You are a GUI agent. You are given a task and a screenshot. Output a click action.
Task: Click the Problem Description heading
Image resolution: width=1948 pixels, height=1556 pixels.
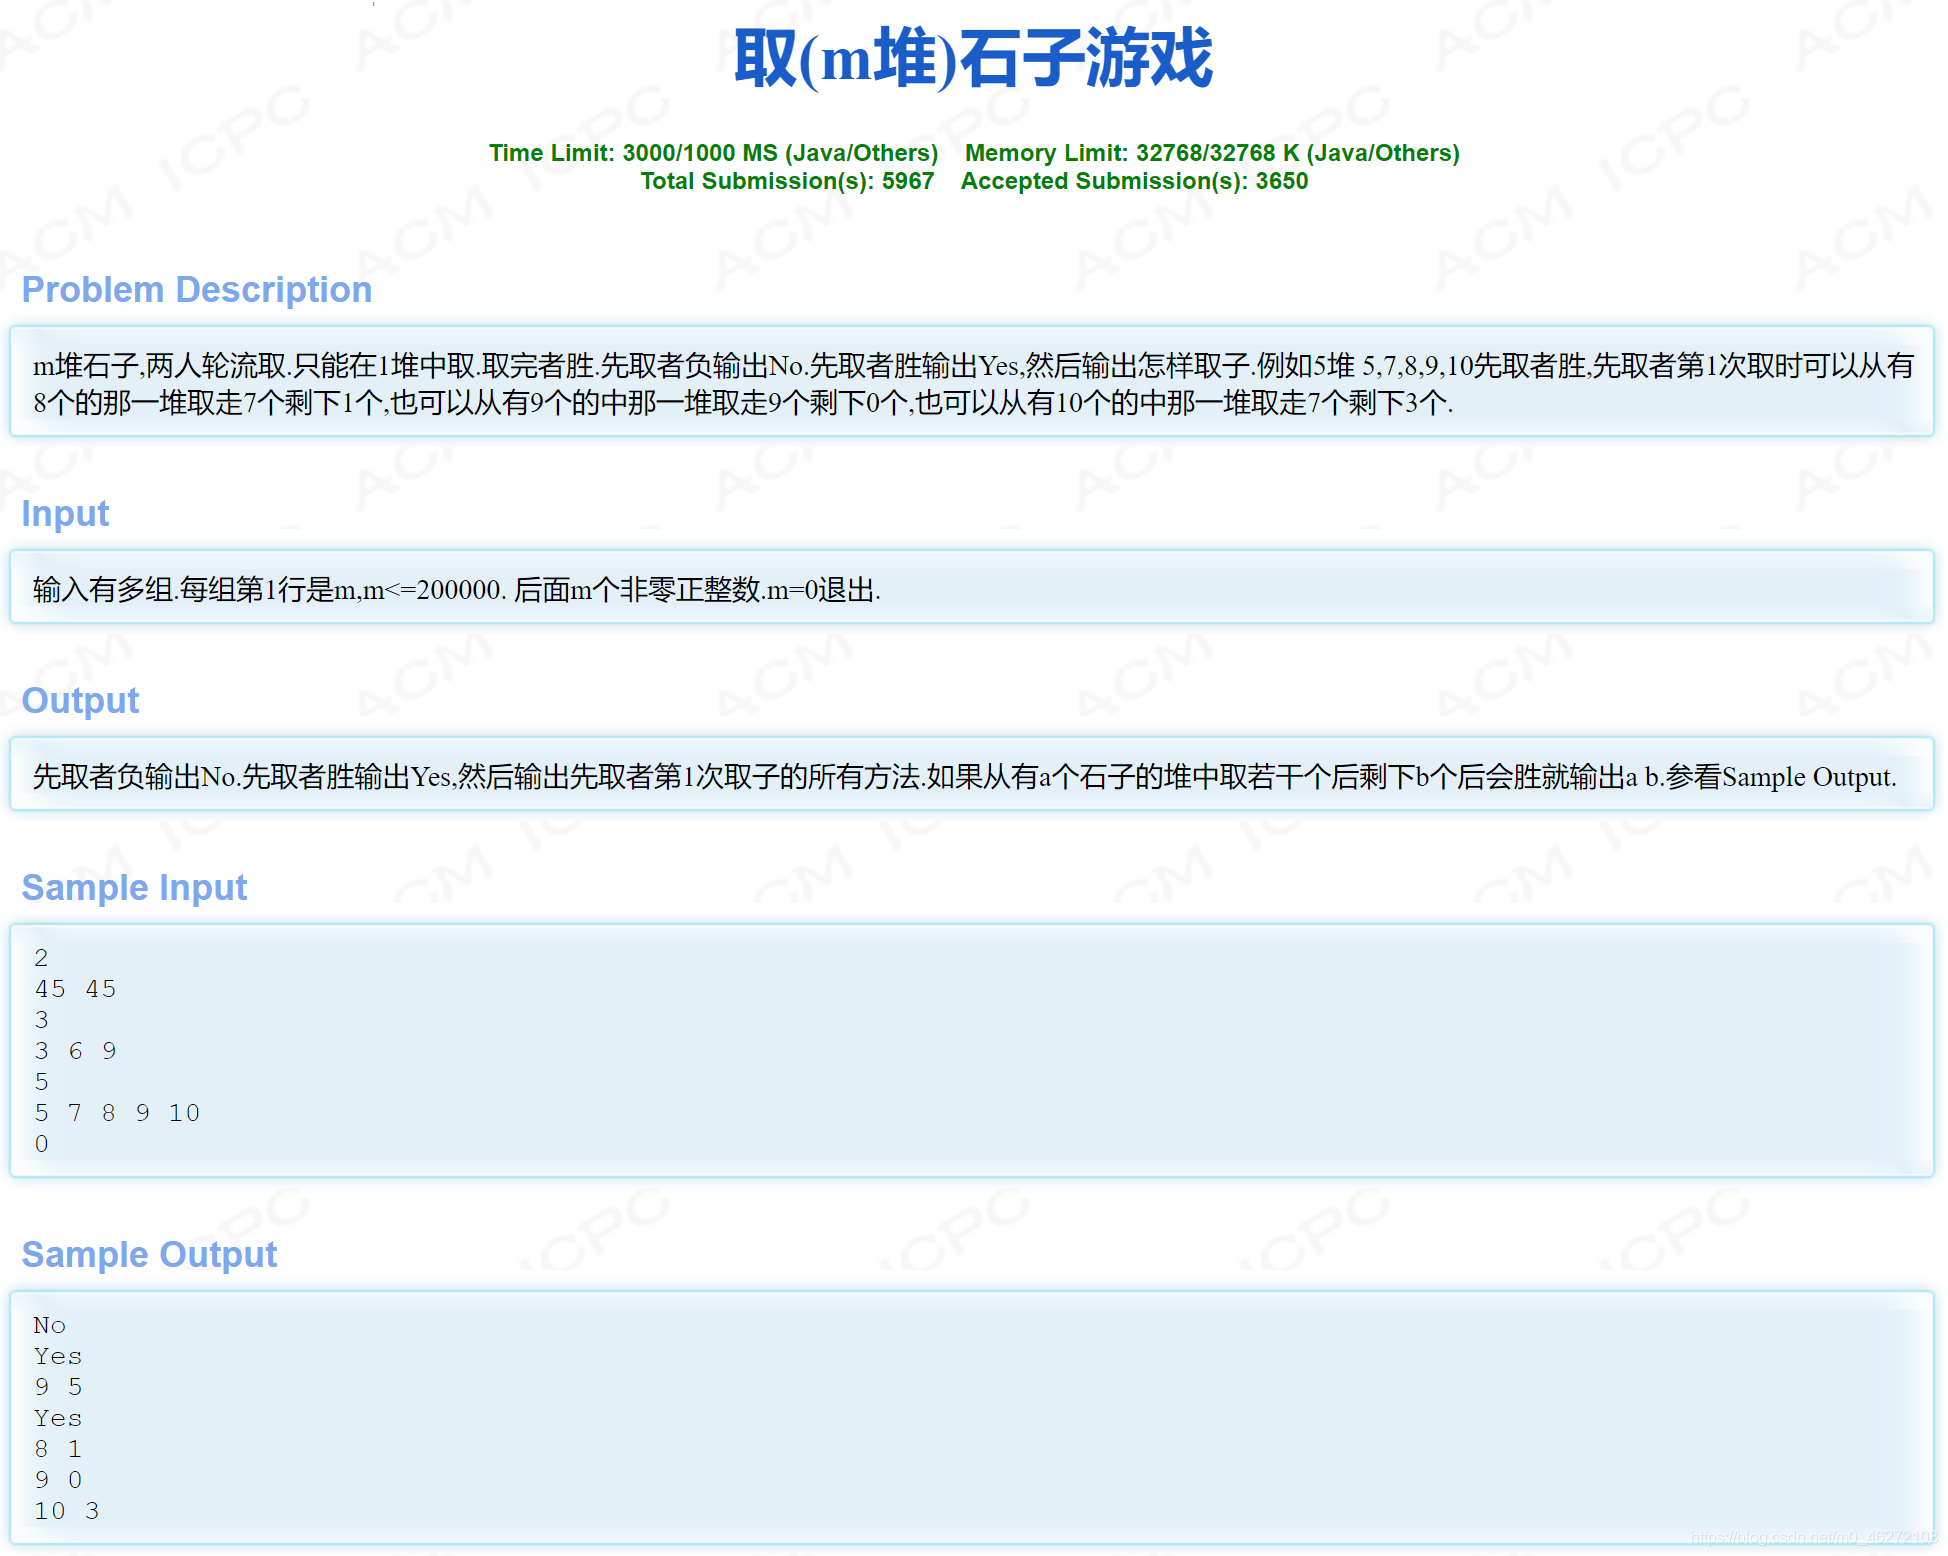point(197,290)
